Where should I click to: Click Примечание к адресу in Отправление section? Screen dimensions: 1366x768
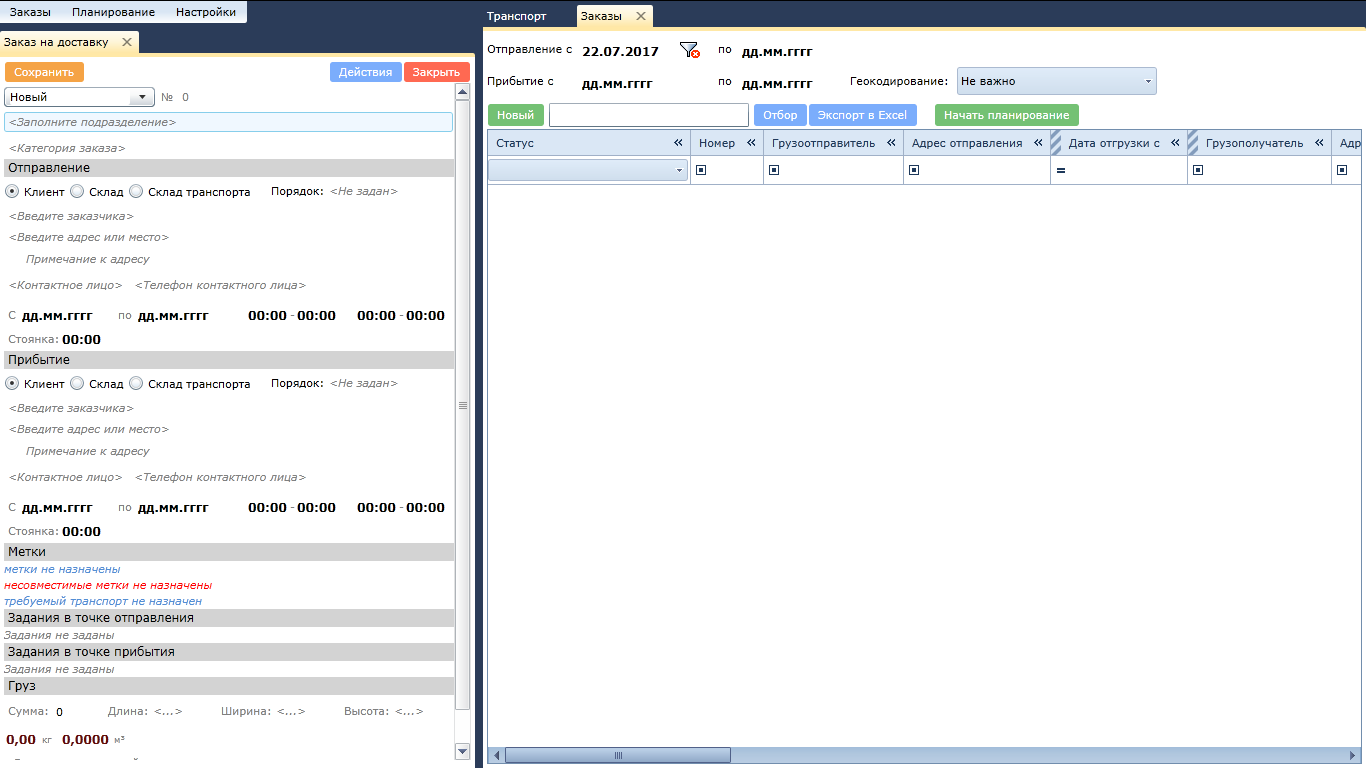[88, 259]
